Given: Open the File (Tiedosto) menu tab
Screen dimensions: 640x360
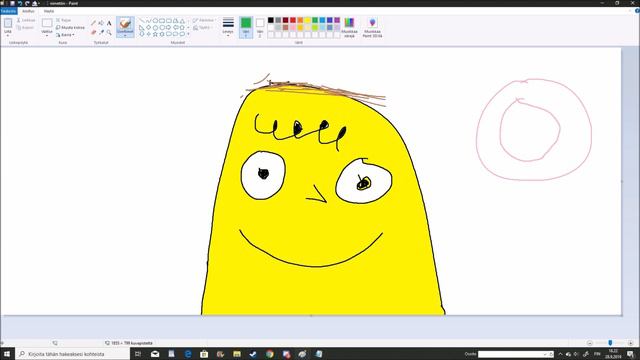Looking at the screenshot, I should [9, 11].
